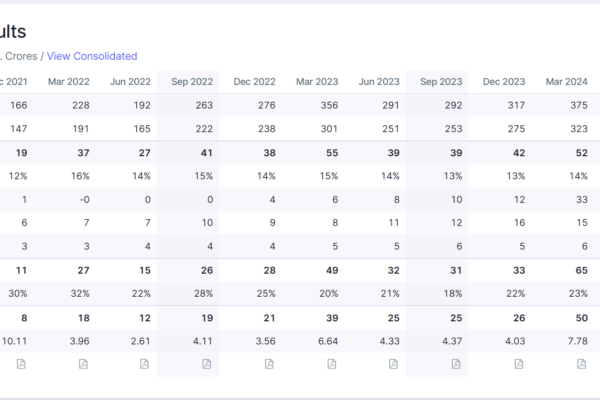
Task: Select the Mar 2023 column header
Action: tap(317, 82)
